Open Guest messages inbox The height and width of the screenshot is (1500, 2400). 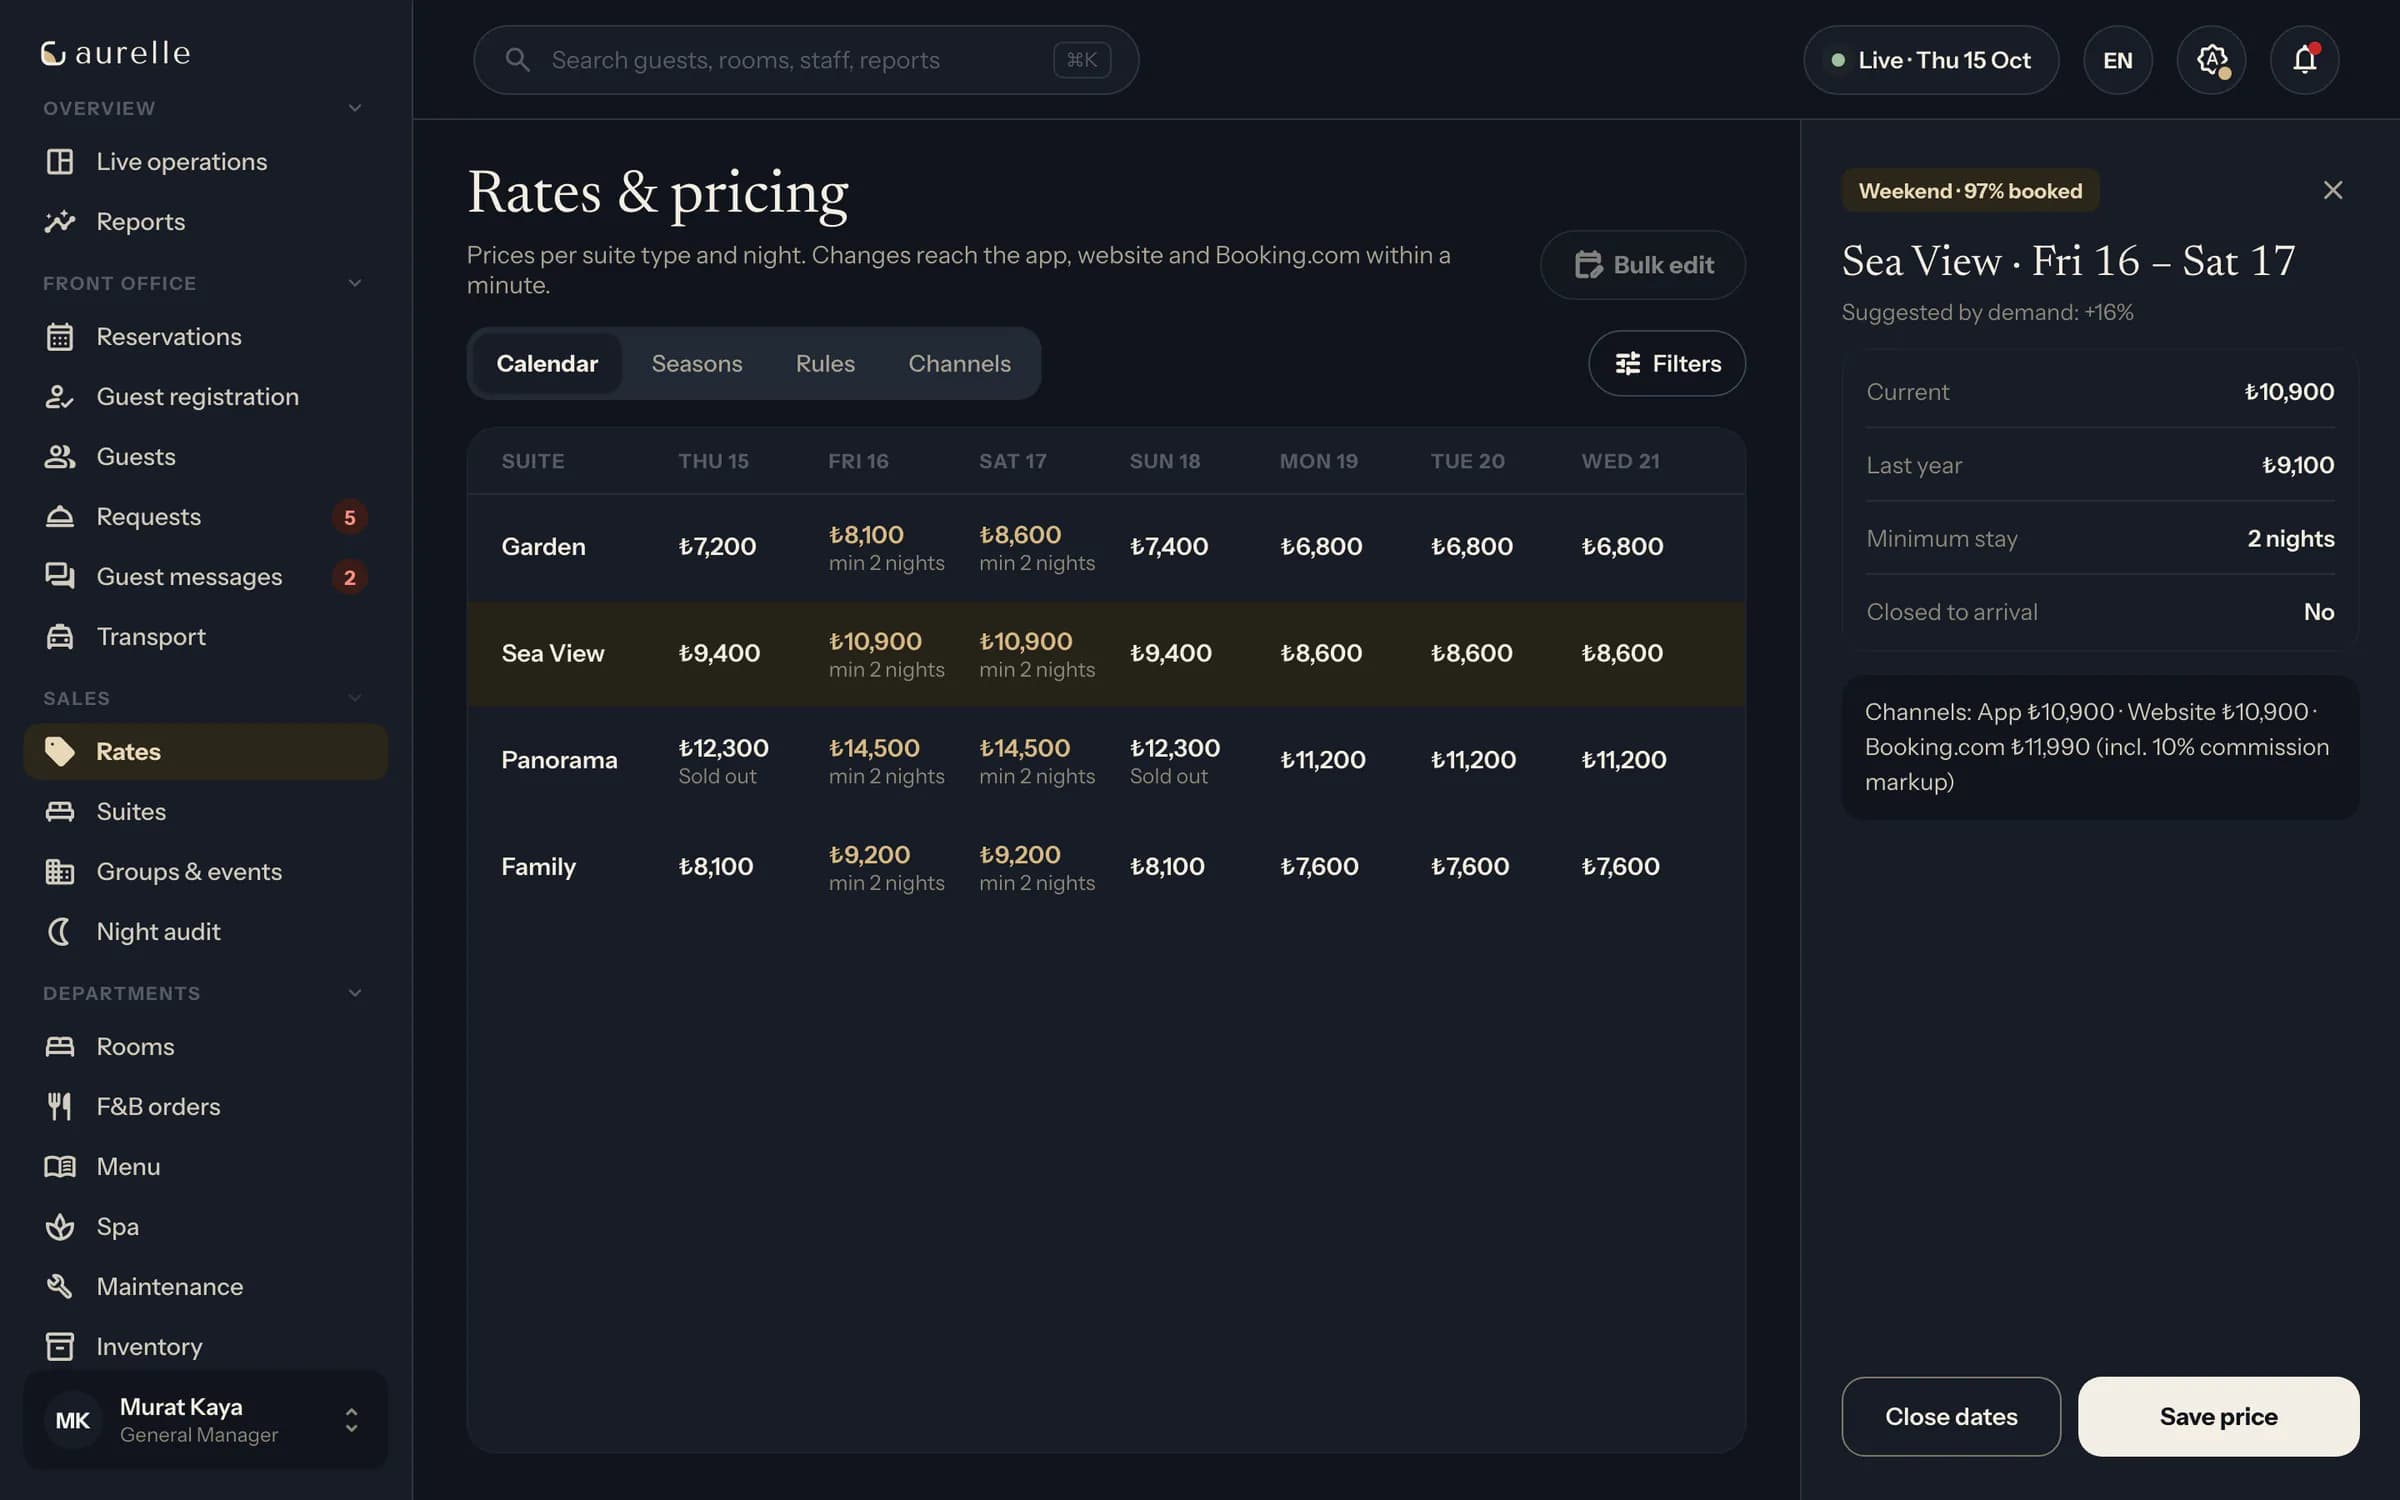pos(205,576)
